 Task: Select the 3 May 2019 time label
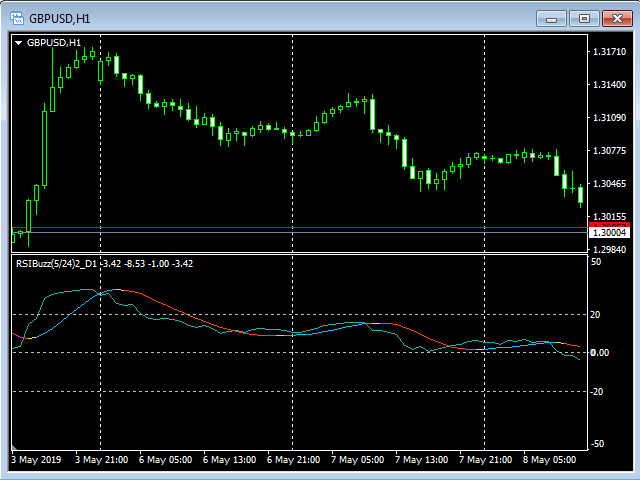(x=36, y=460)
